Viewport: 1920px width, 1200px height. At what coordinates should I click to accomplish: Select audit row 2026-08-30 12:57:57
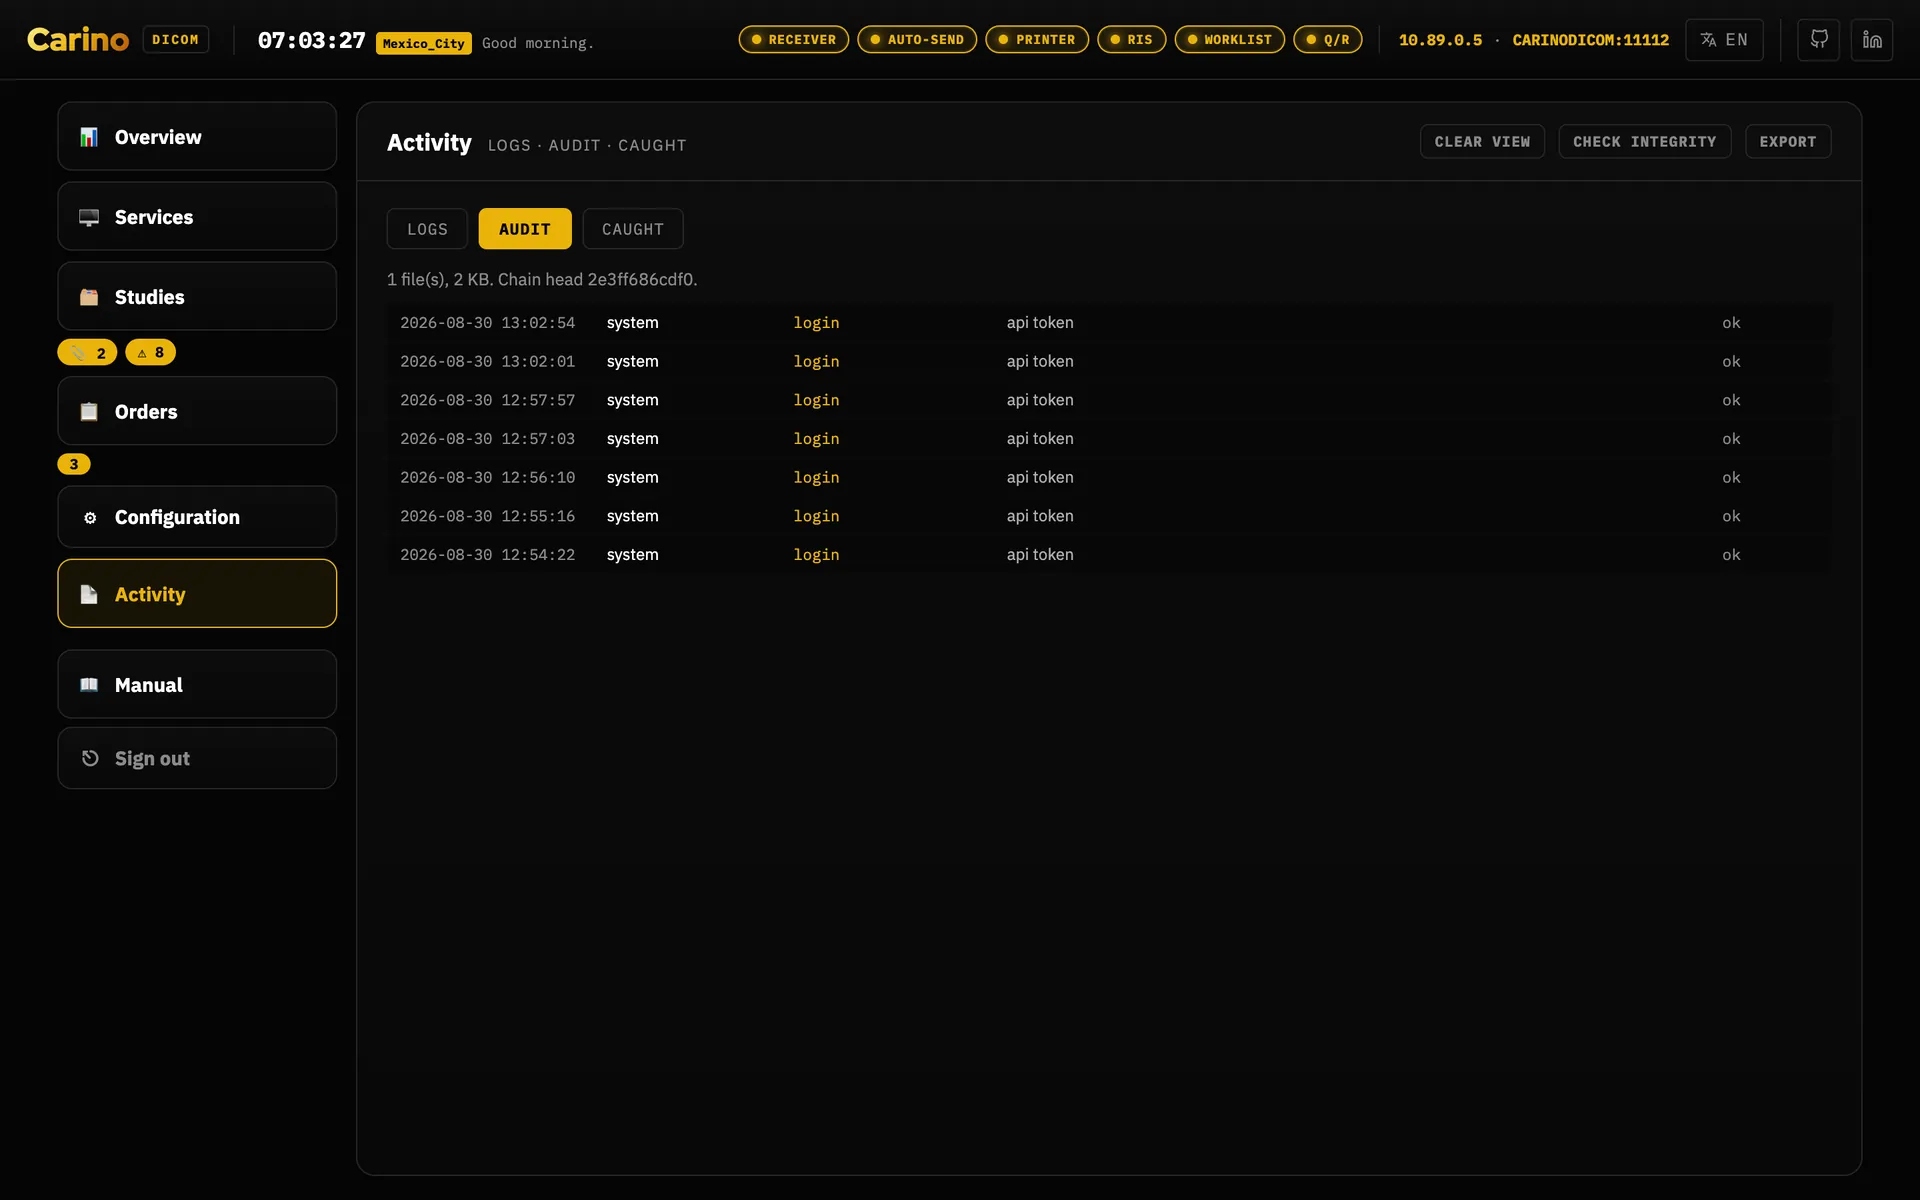point(1110,400)
